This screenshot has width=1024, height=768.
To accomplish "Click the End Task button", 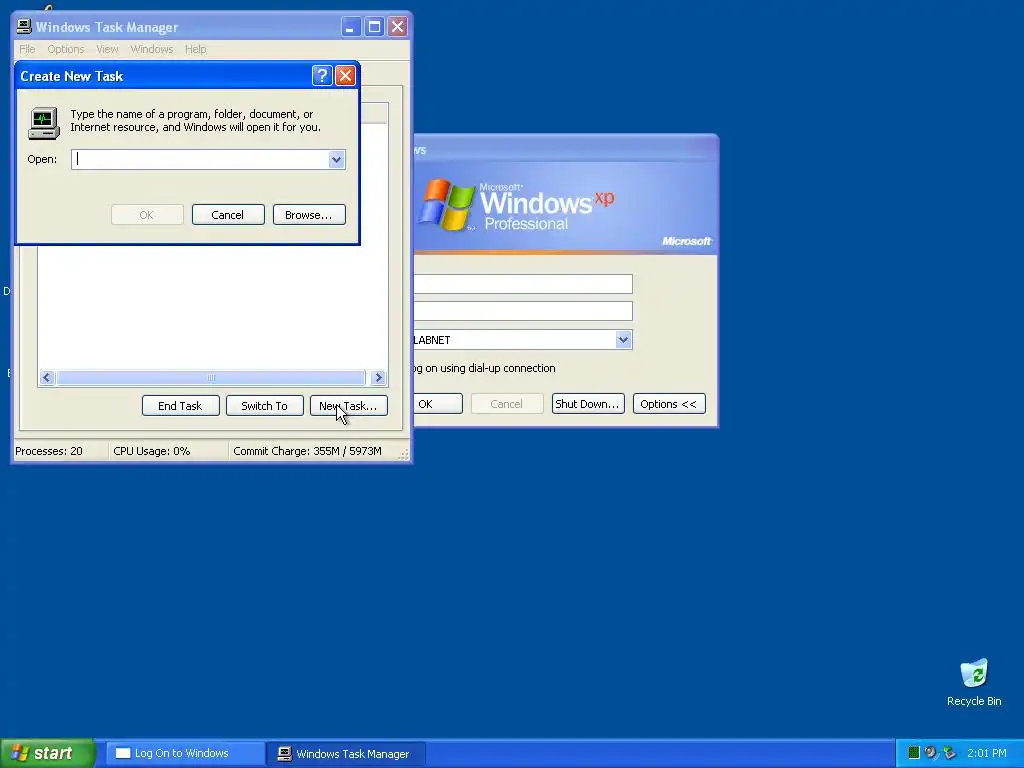I will 180,406.
